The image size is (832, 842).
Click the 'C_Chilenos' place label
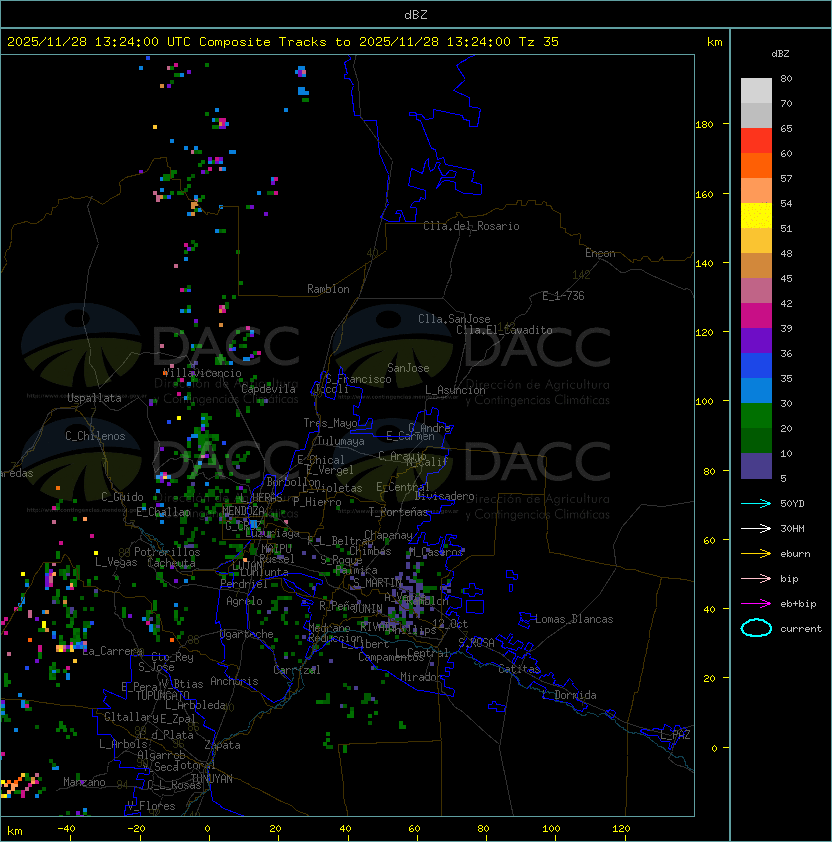coord(95,436)
